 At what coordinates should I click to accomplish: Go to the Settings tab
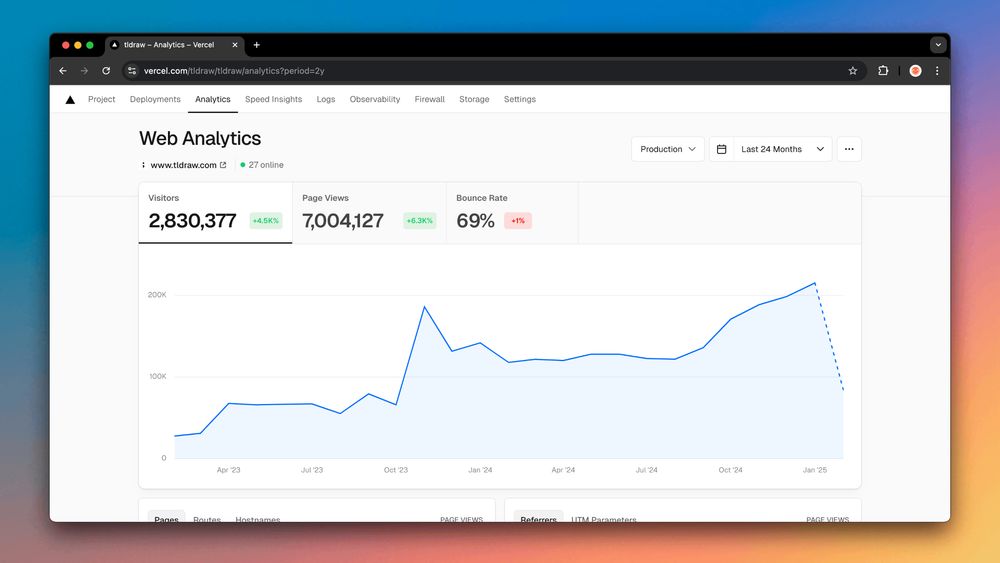[520, 99]
